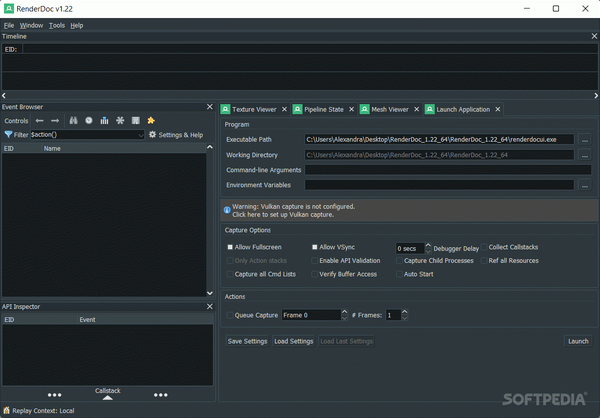Image resolution: width=600 pixels, height=418 pixels.
Task: Enable API Validation checkbox
Action: (315, 261)
